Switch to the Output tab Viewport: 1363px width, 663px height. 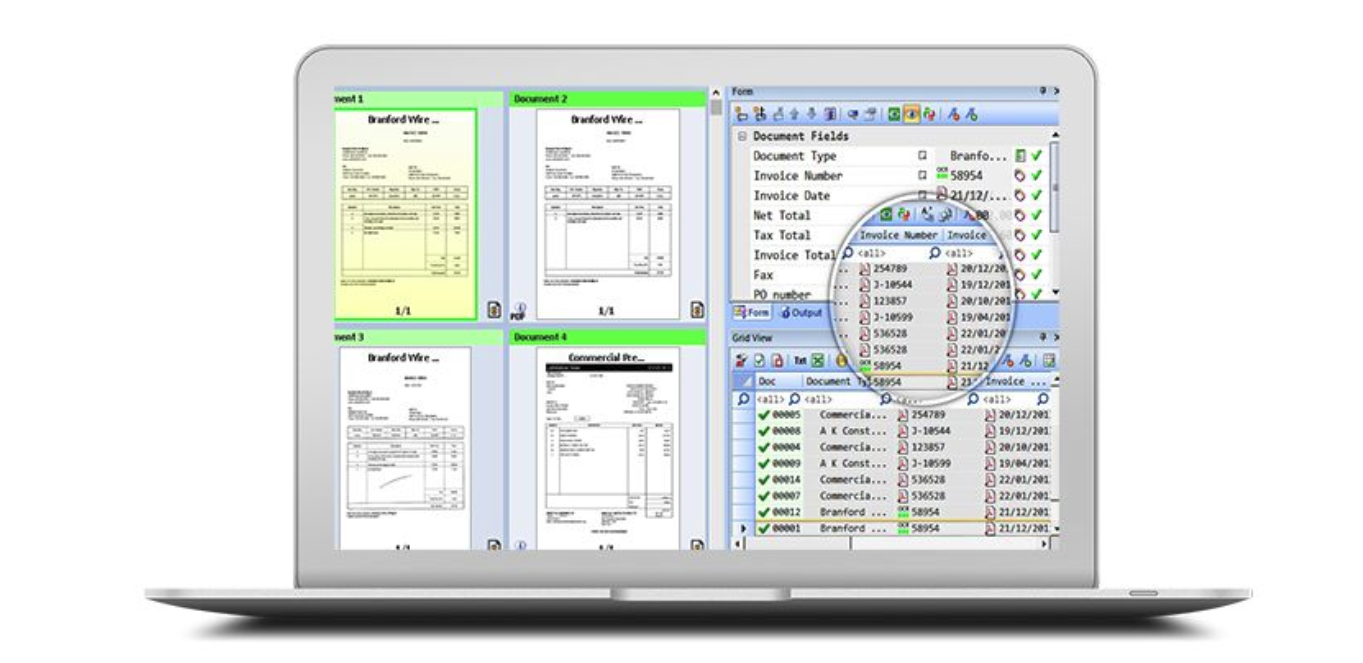[802, 312]
